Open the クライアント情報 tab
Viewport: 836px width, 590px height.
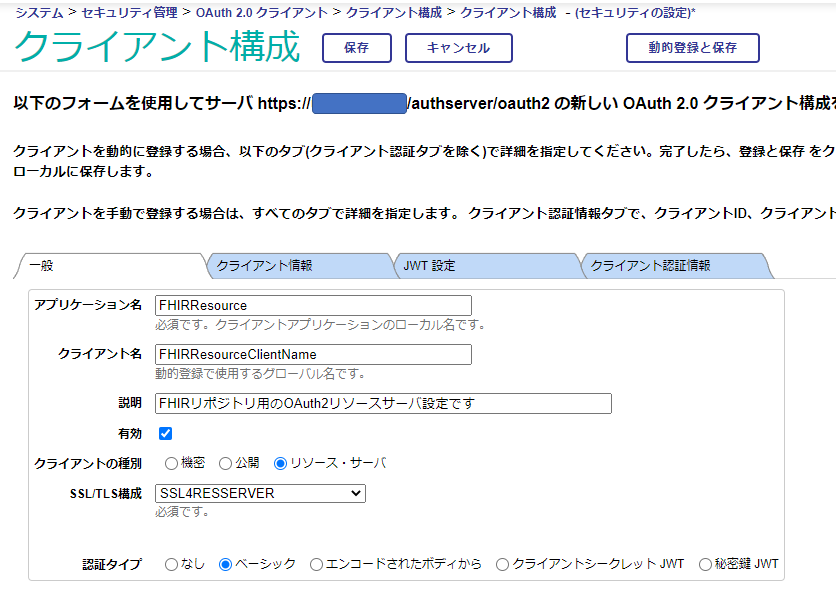tap(298, 266)
